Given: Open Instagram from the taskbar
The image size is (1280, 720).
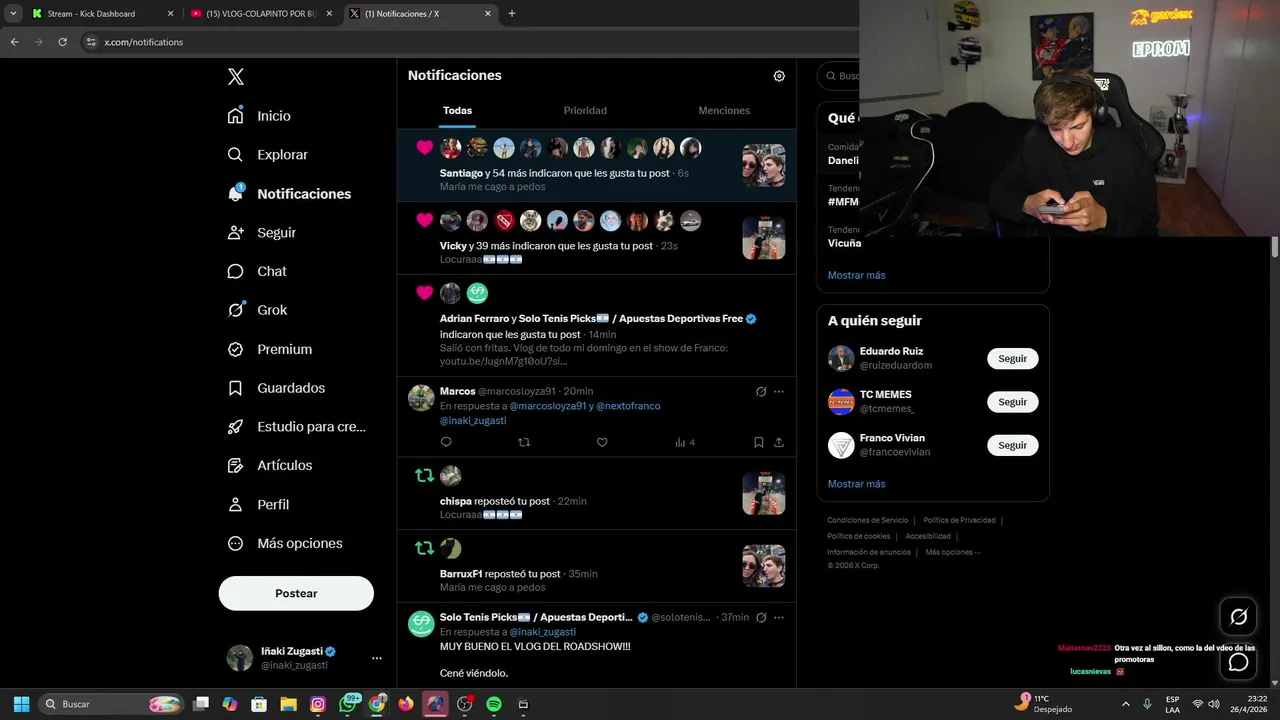Looking at the screenshot, I should 318,704.
